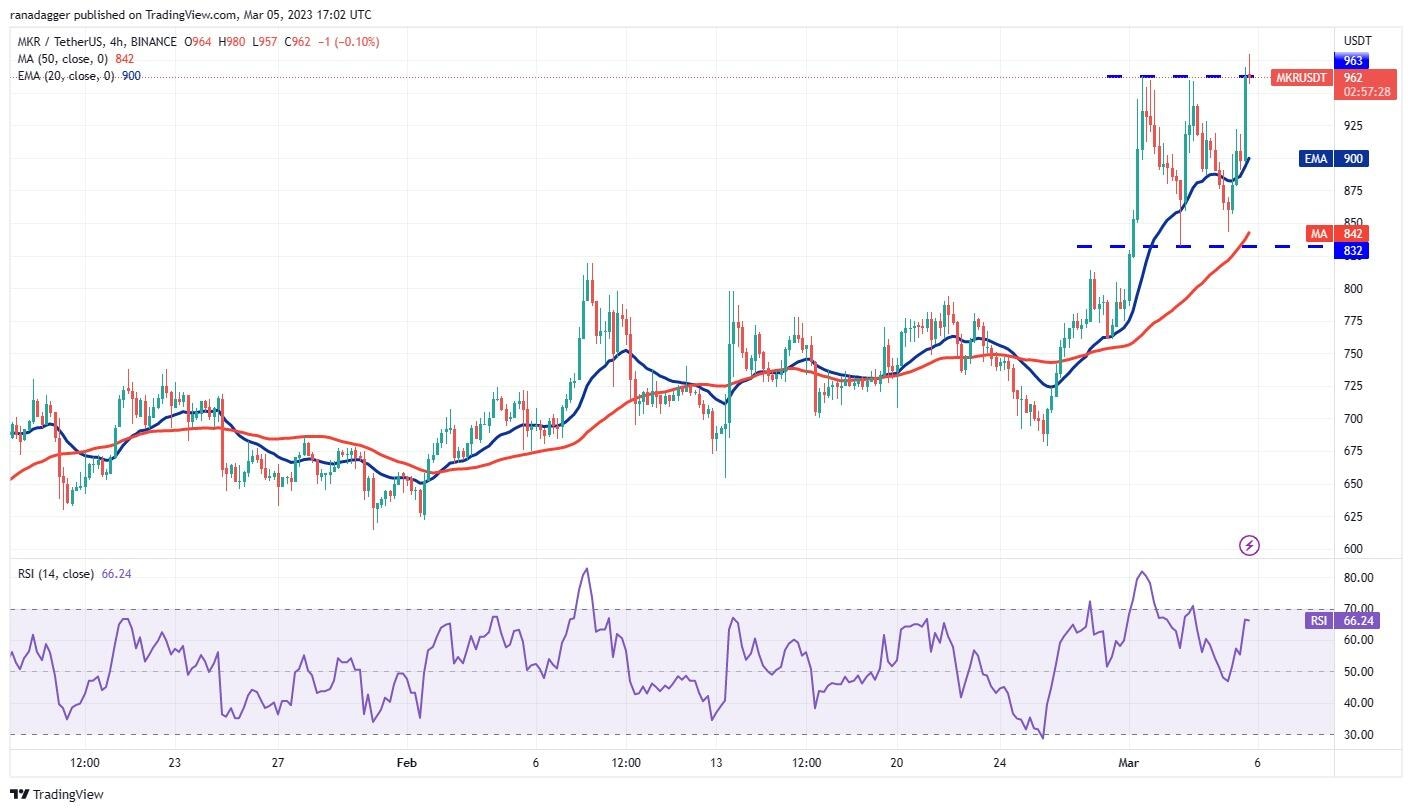The width and height of the screenshot is (1412, 812).
Task: Click the lightning bolt icon on chart
Action: 1249,545
